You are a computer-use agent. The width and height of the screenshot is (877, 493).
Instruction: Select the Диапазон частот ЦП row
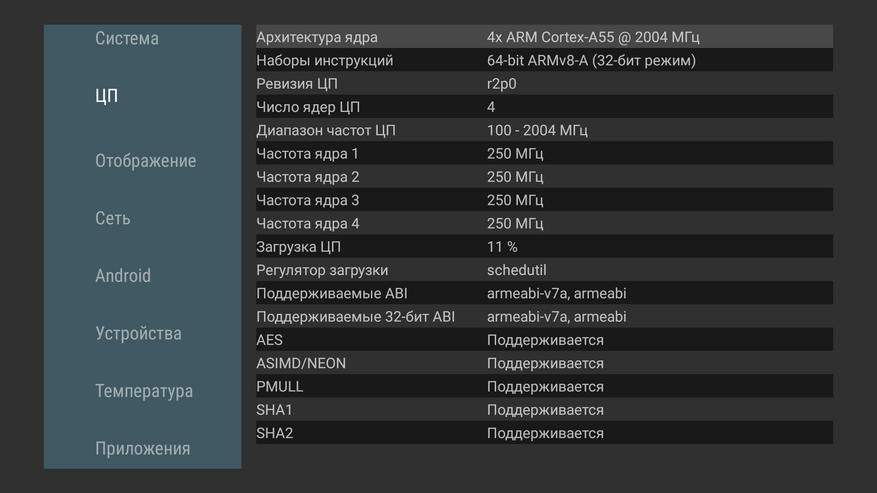[544, 130]
